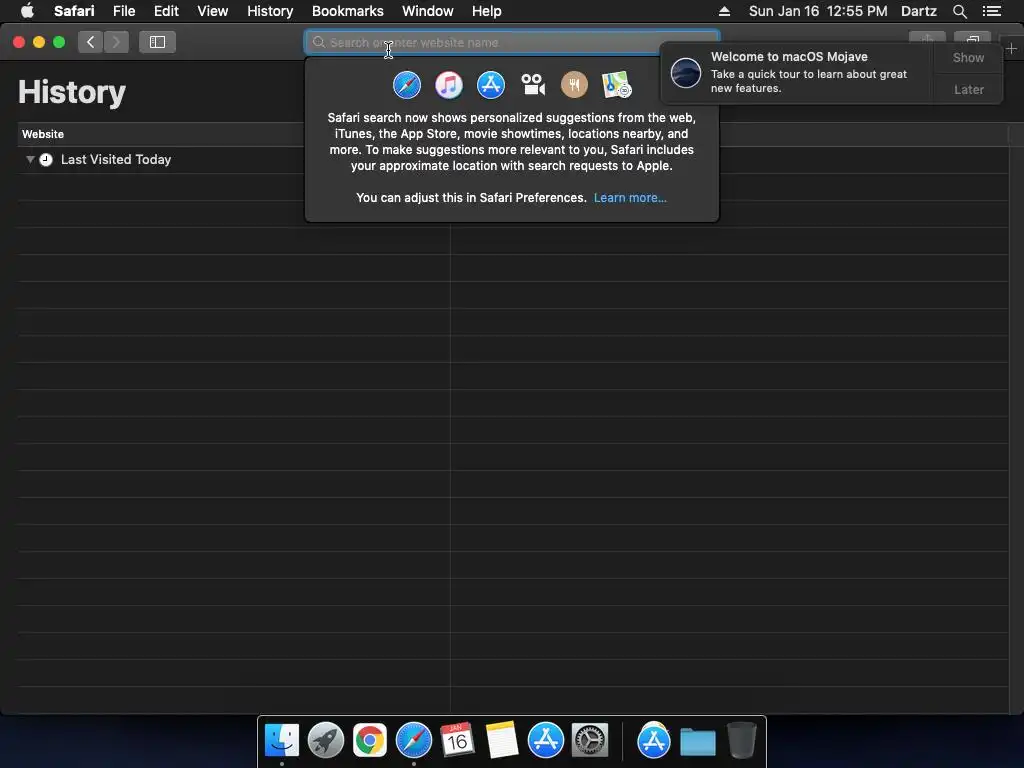Image resolution: width=1024 pixels, height=768 pixels.
Task: Click the fork and knife restaurant icon
Action: click(x=575, y=85)
